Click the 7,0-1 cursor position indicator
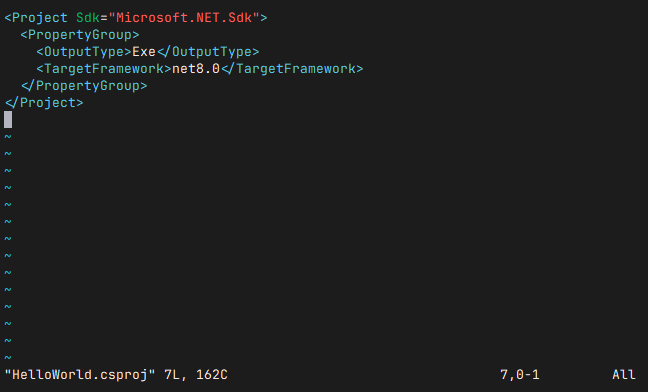 pyautogui.click(x=520, y=375)
